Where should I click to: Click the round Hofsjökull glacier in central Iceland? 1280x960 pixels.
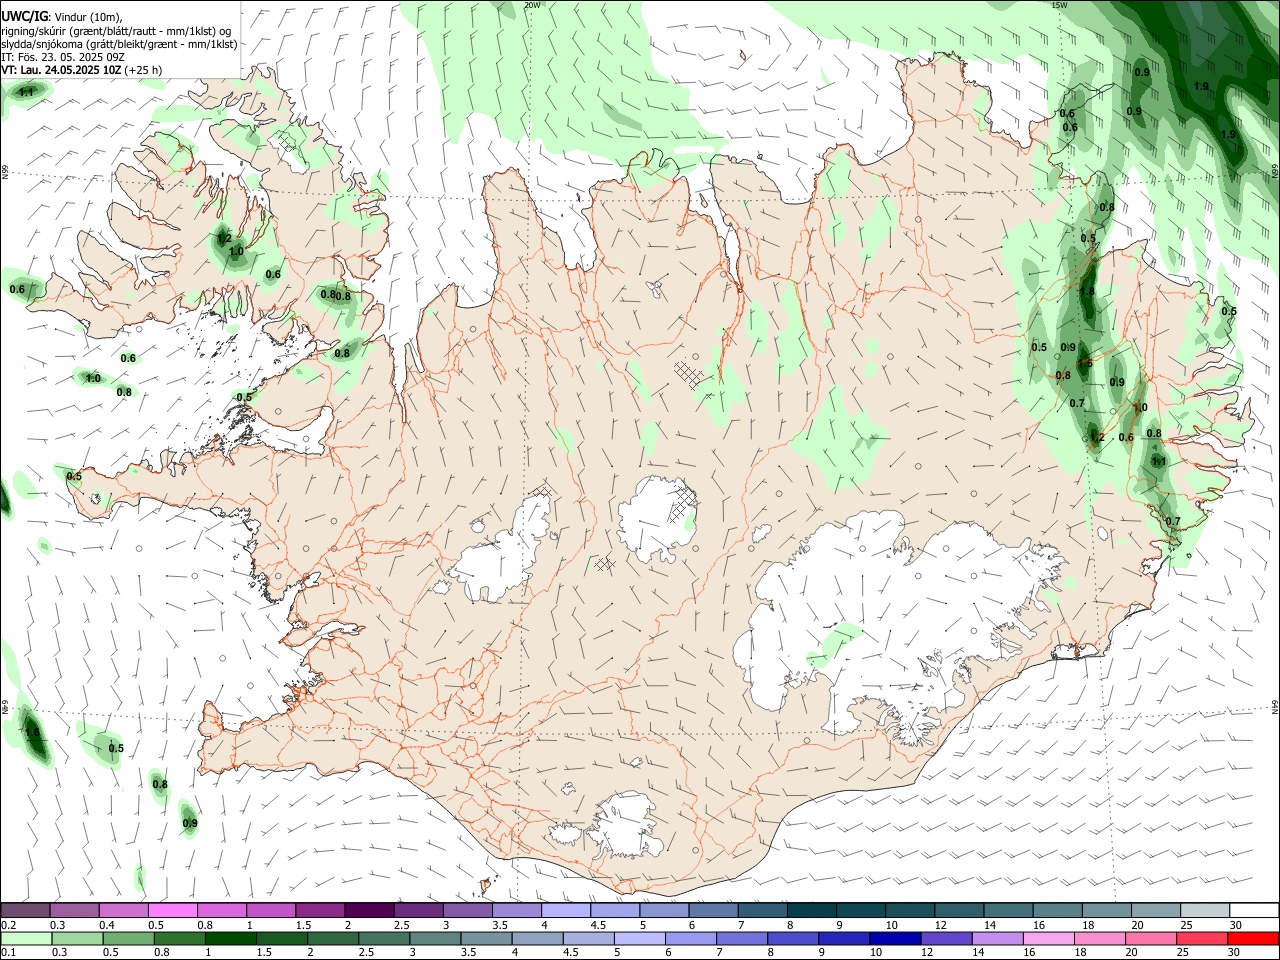657,518
